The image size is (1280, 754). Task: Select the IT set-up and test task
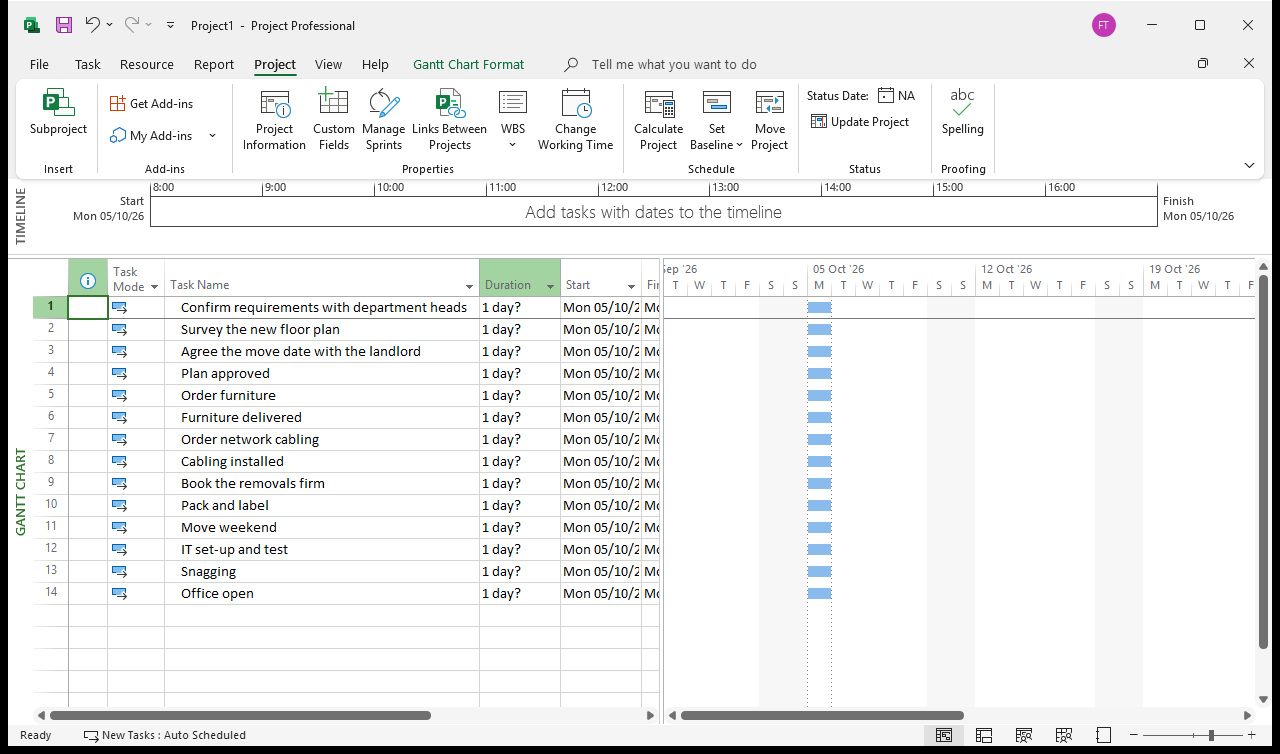[234, 549]
